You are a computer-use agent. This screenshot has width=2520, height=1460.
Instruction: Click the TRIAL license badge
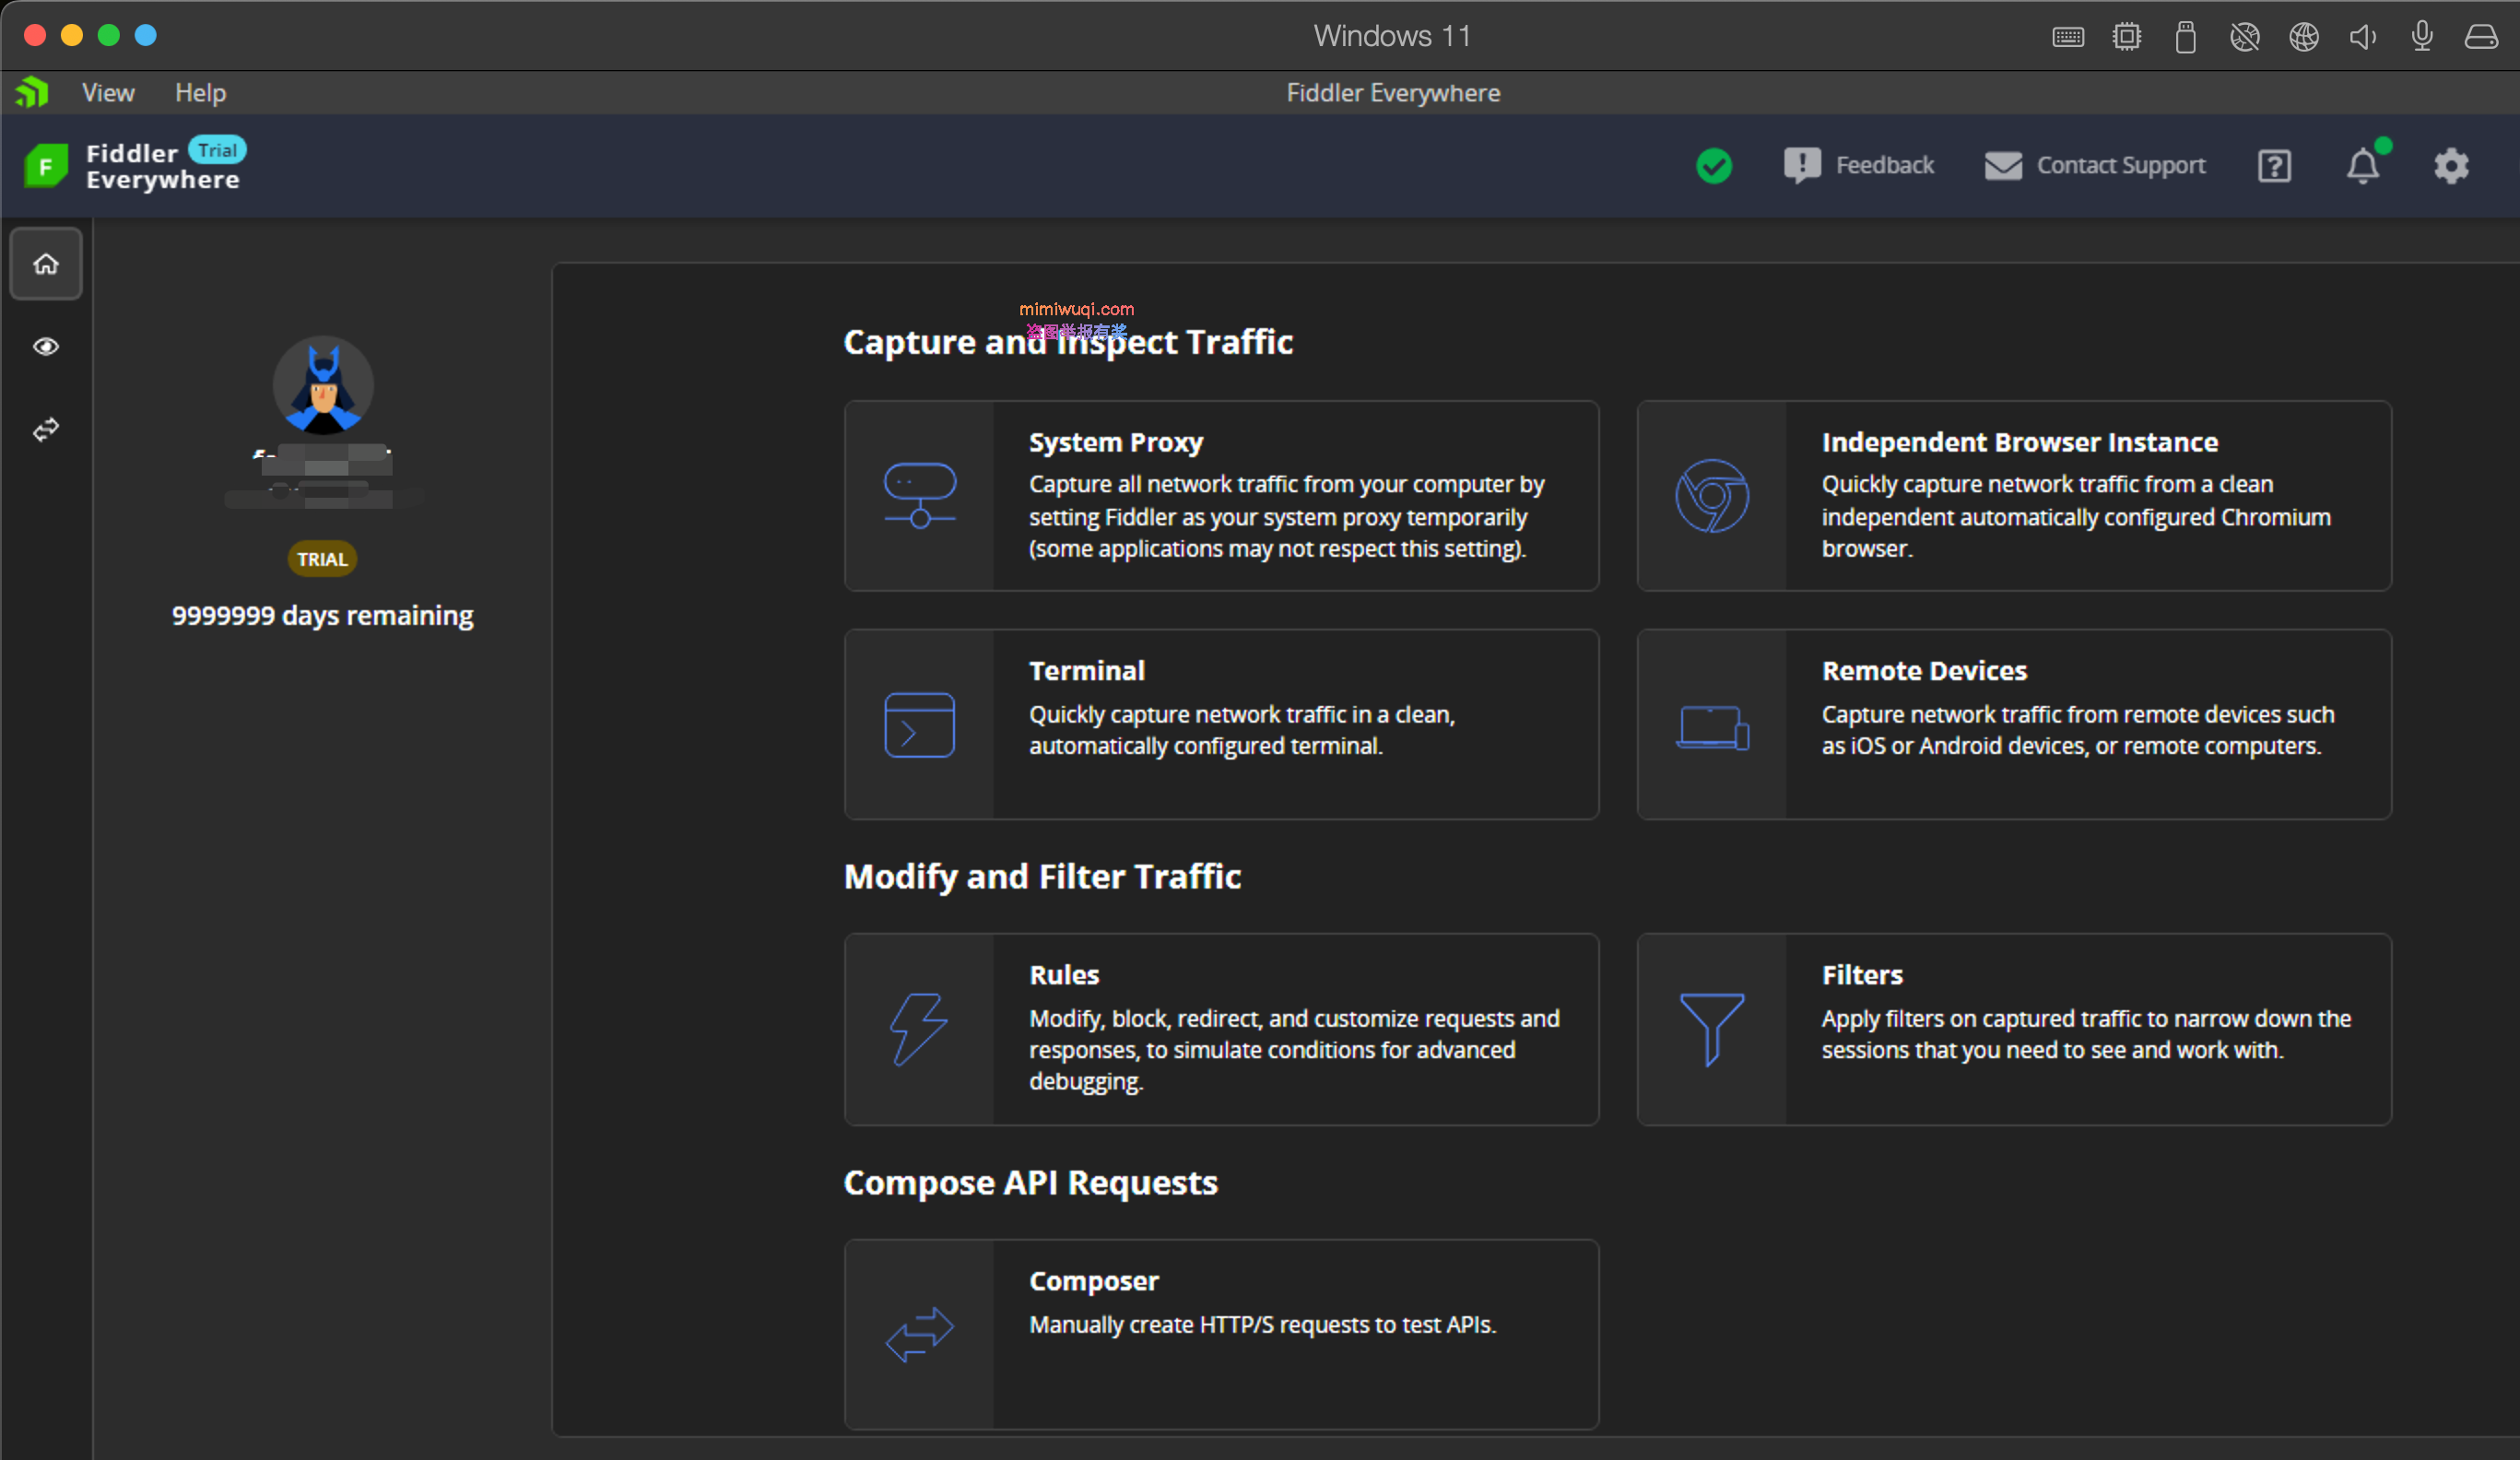pyautogui.click(x=322, y=559)
